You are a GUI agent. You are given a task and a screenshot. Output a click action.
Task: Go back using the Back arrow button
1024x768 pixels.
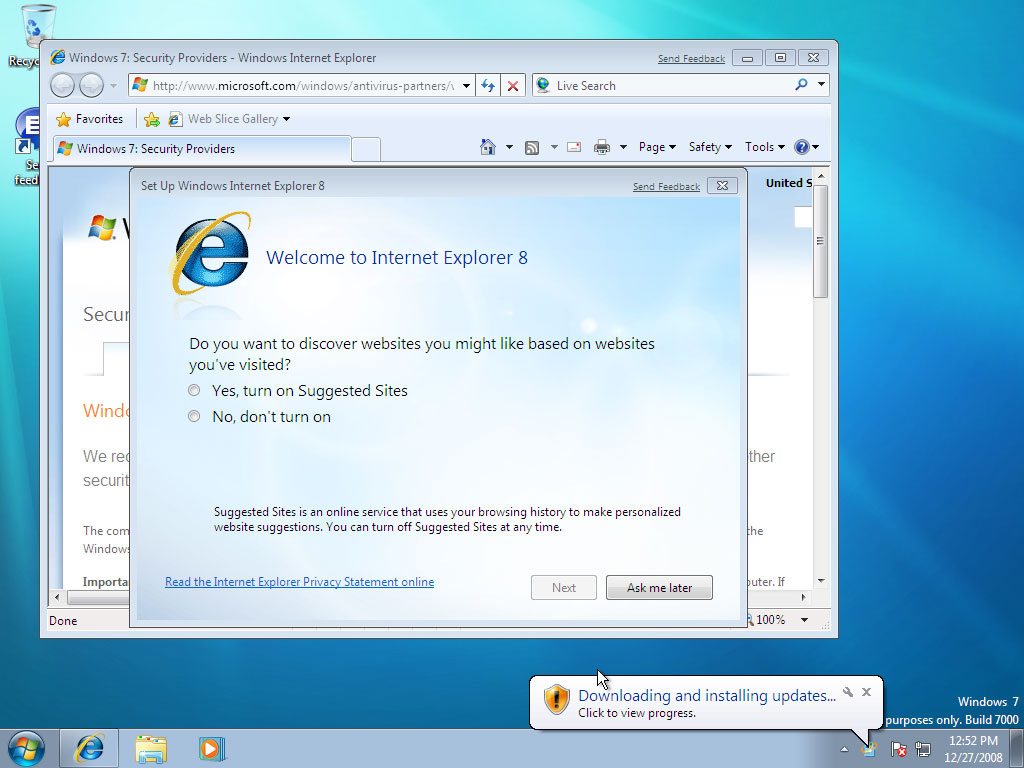63,86
